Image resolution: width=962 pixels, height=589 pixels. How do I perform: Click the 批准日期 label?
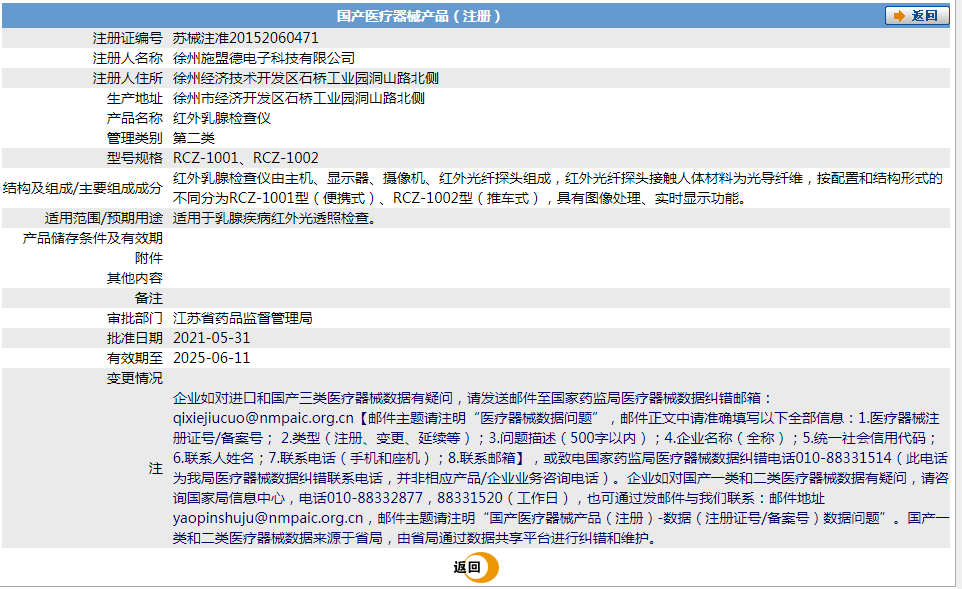pos(135,338)
